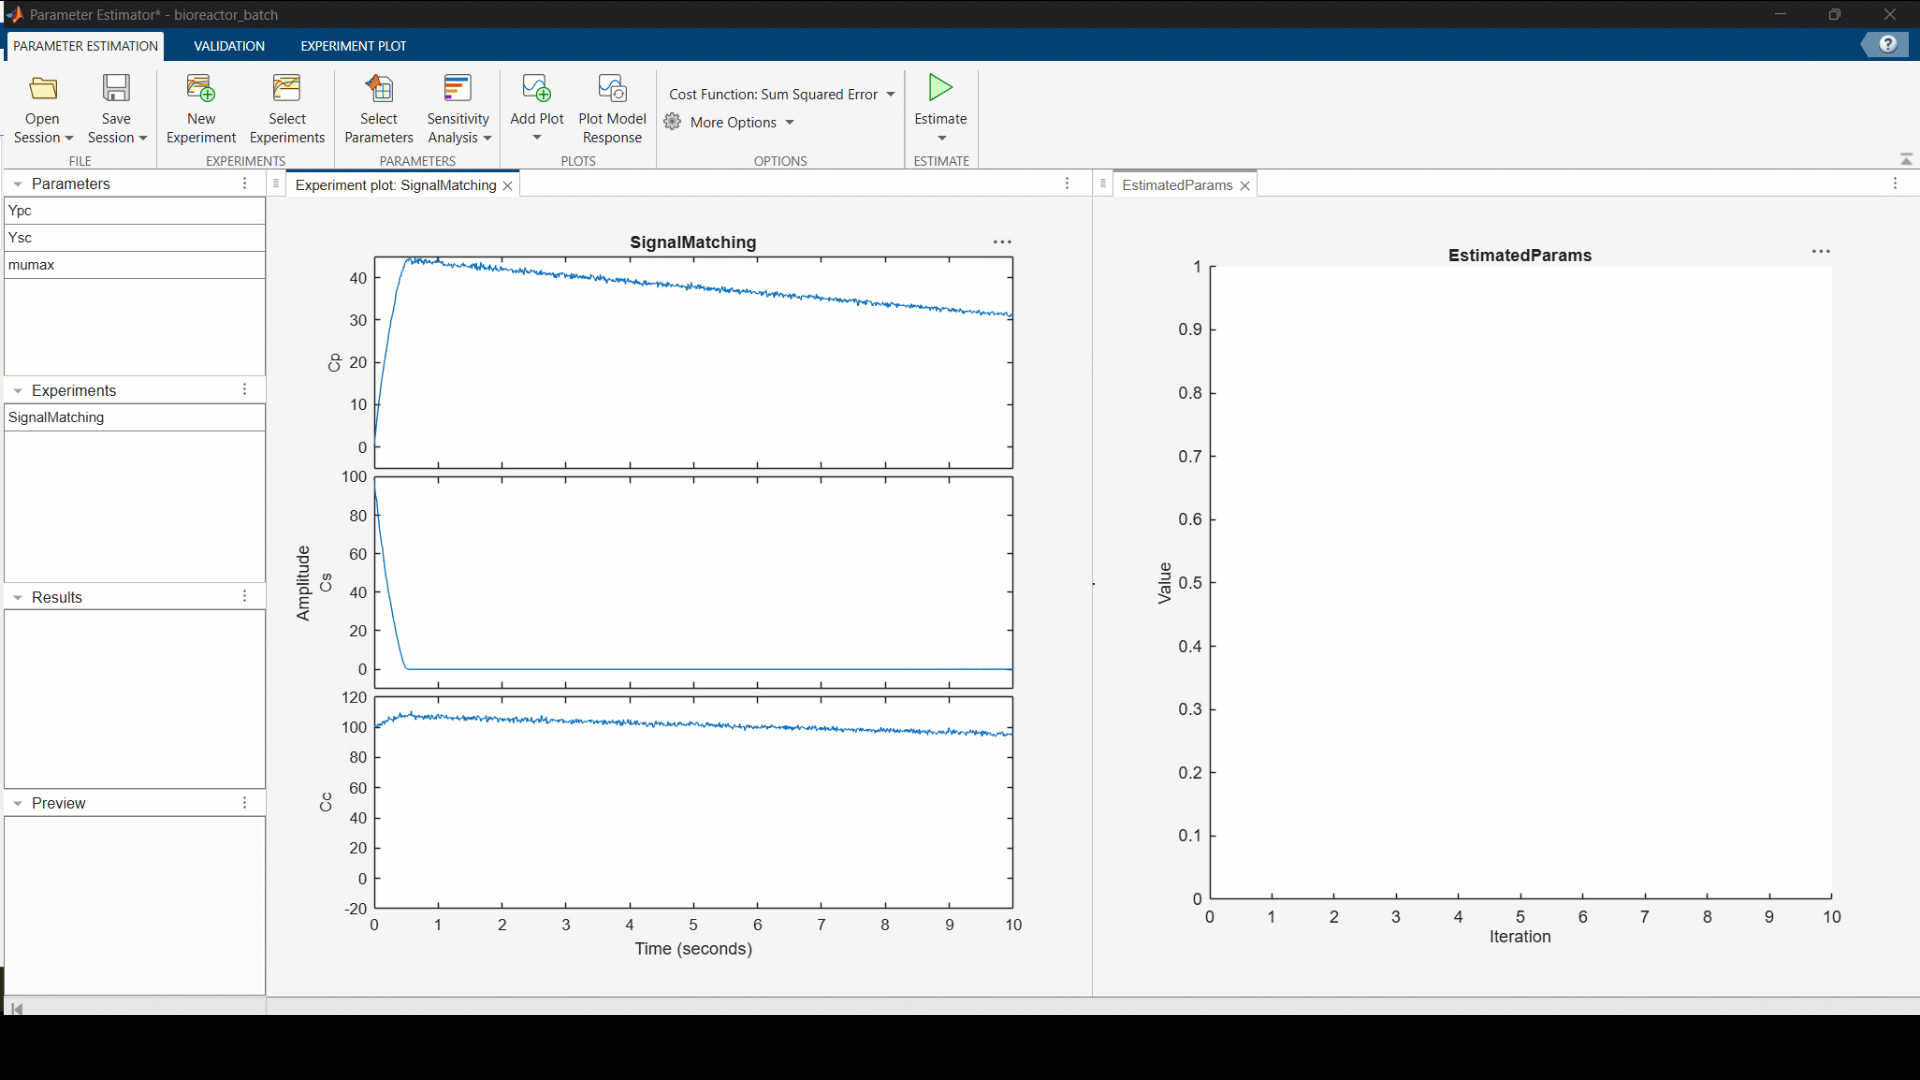Switch to the Experiment Plot tab
This screenshot has width=1920, height=1080.
point(353,46)
